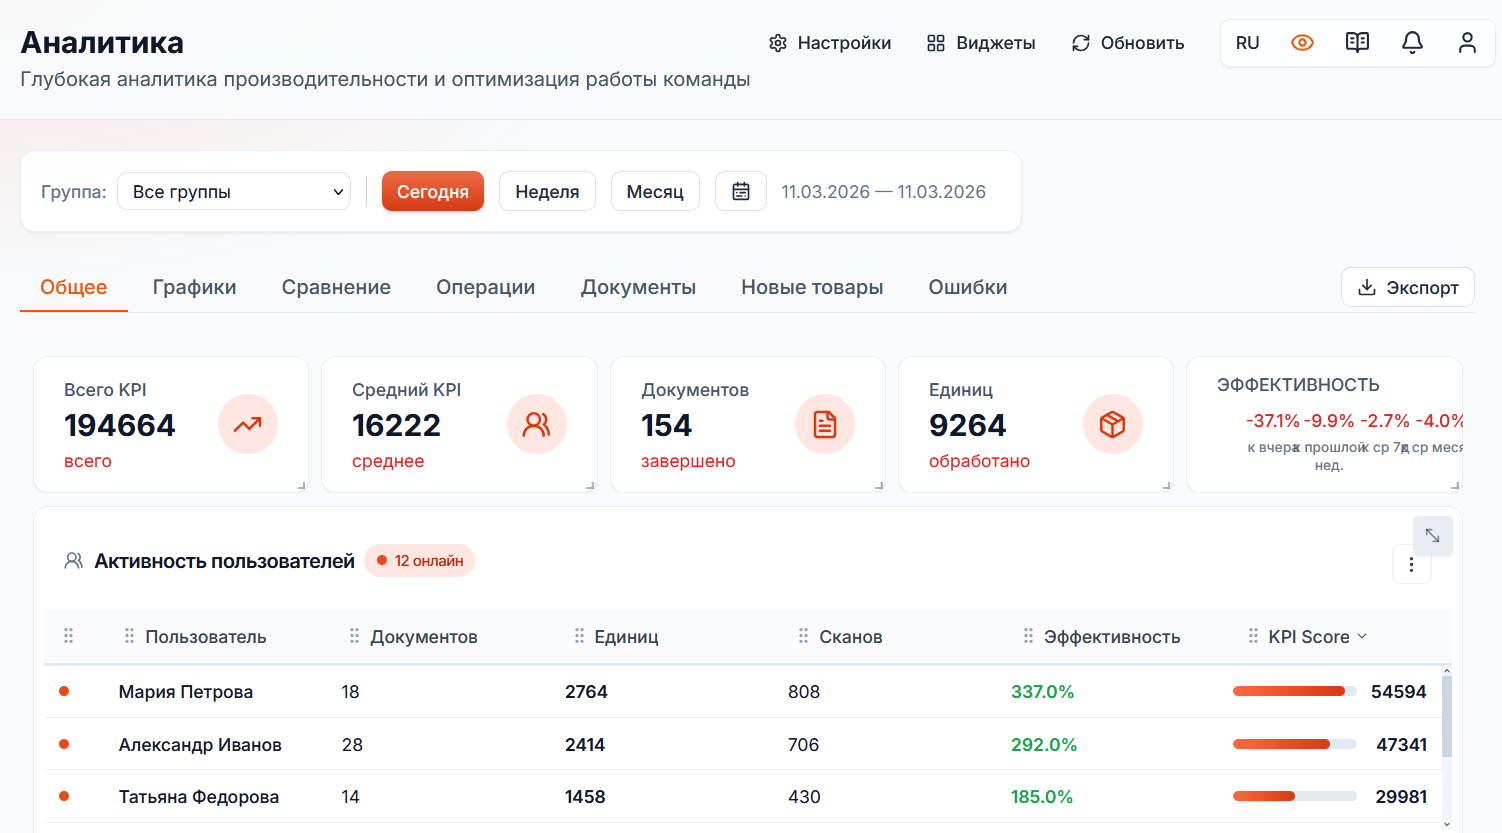1502x833 pixels.
Task: Toggle the orange eye visibility icon
Action: click(x=1302, y=43)
